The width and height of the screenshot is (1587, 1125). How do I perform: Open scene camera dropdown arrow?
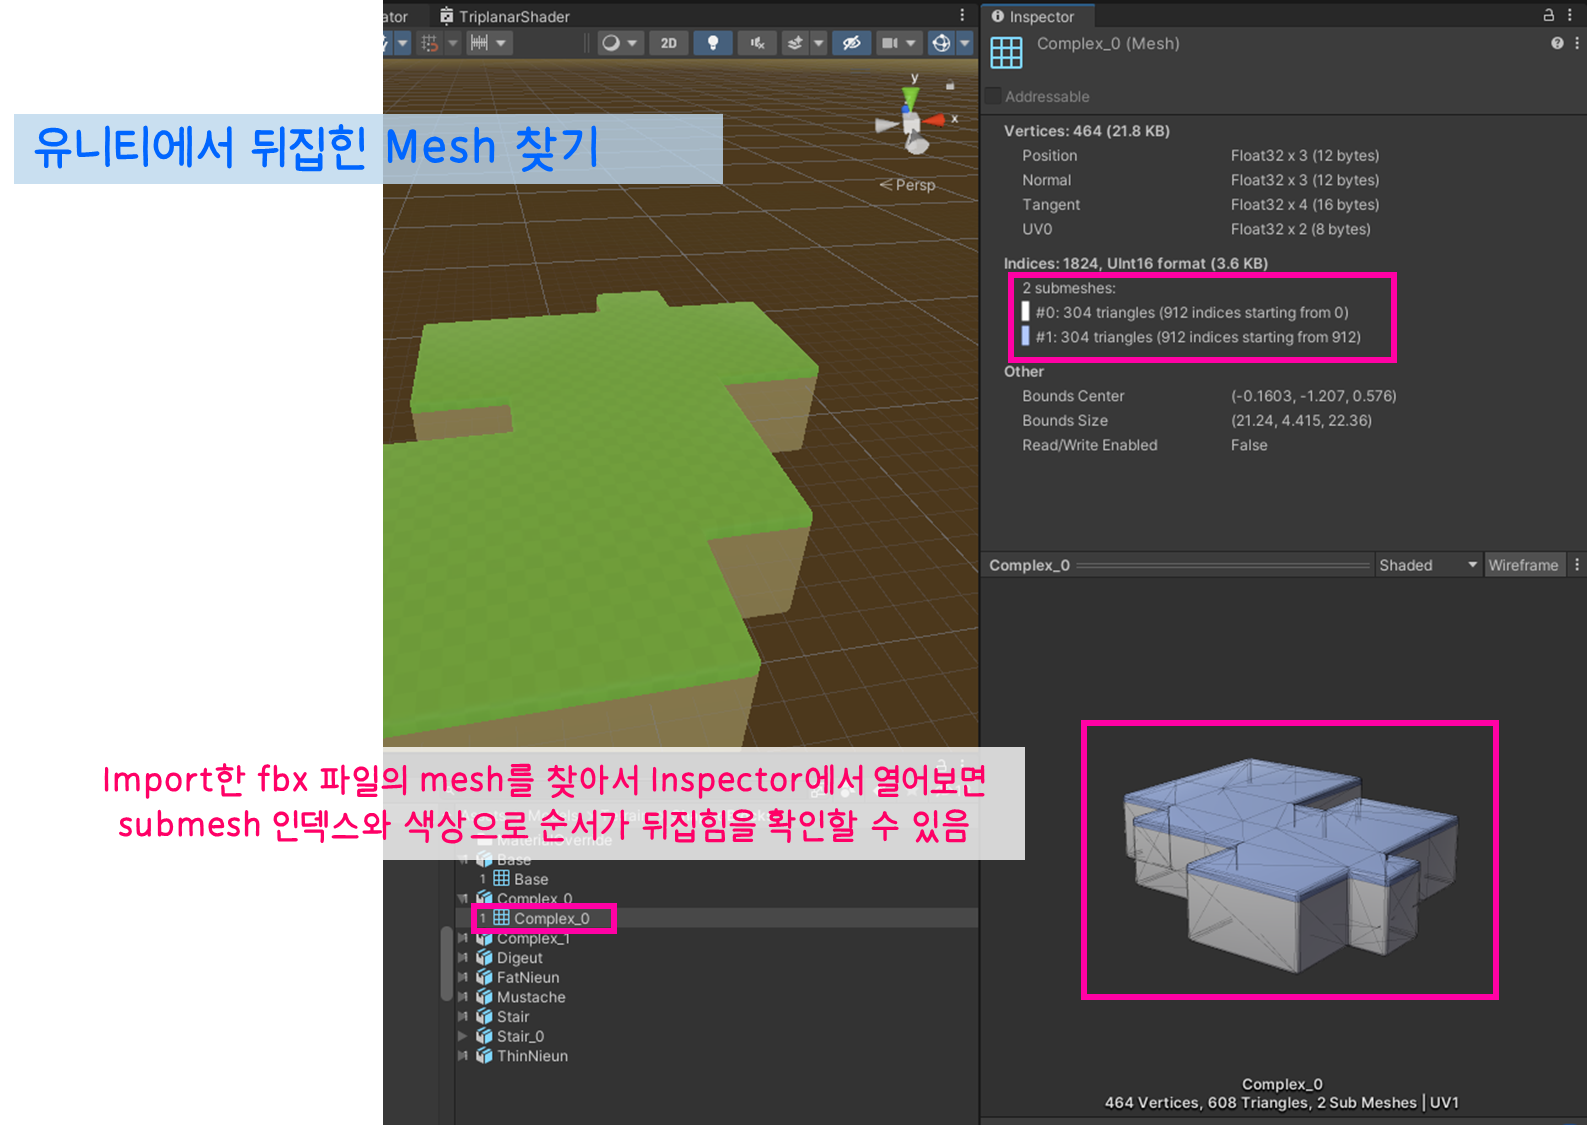(911, 43)
